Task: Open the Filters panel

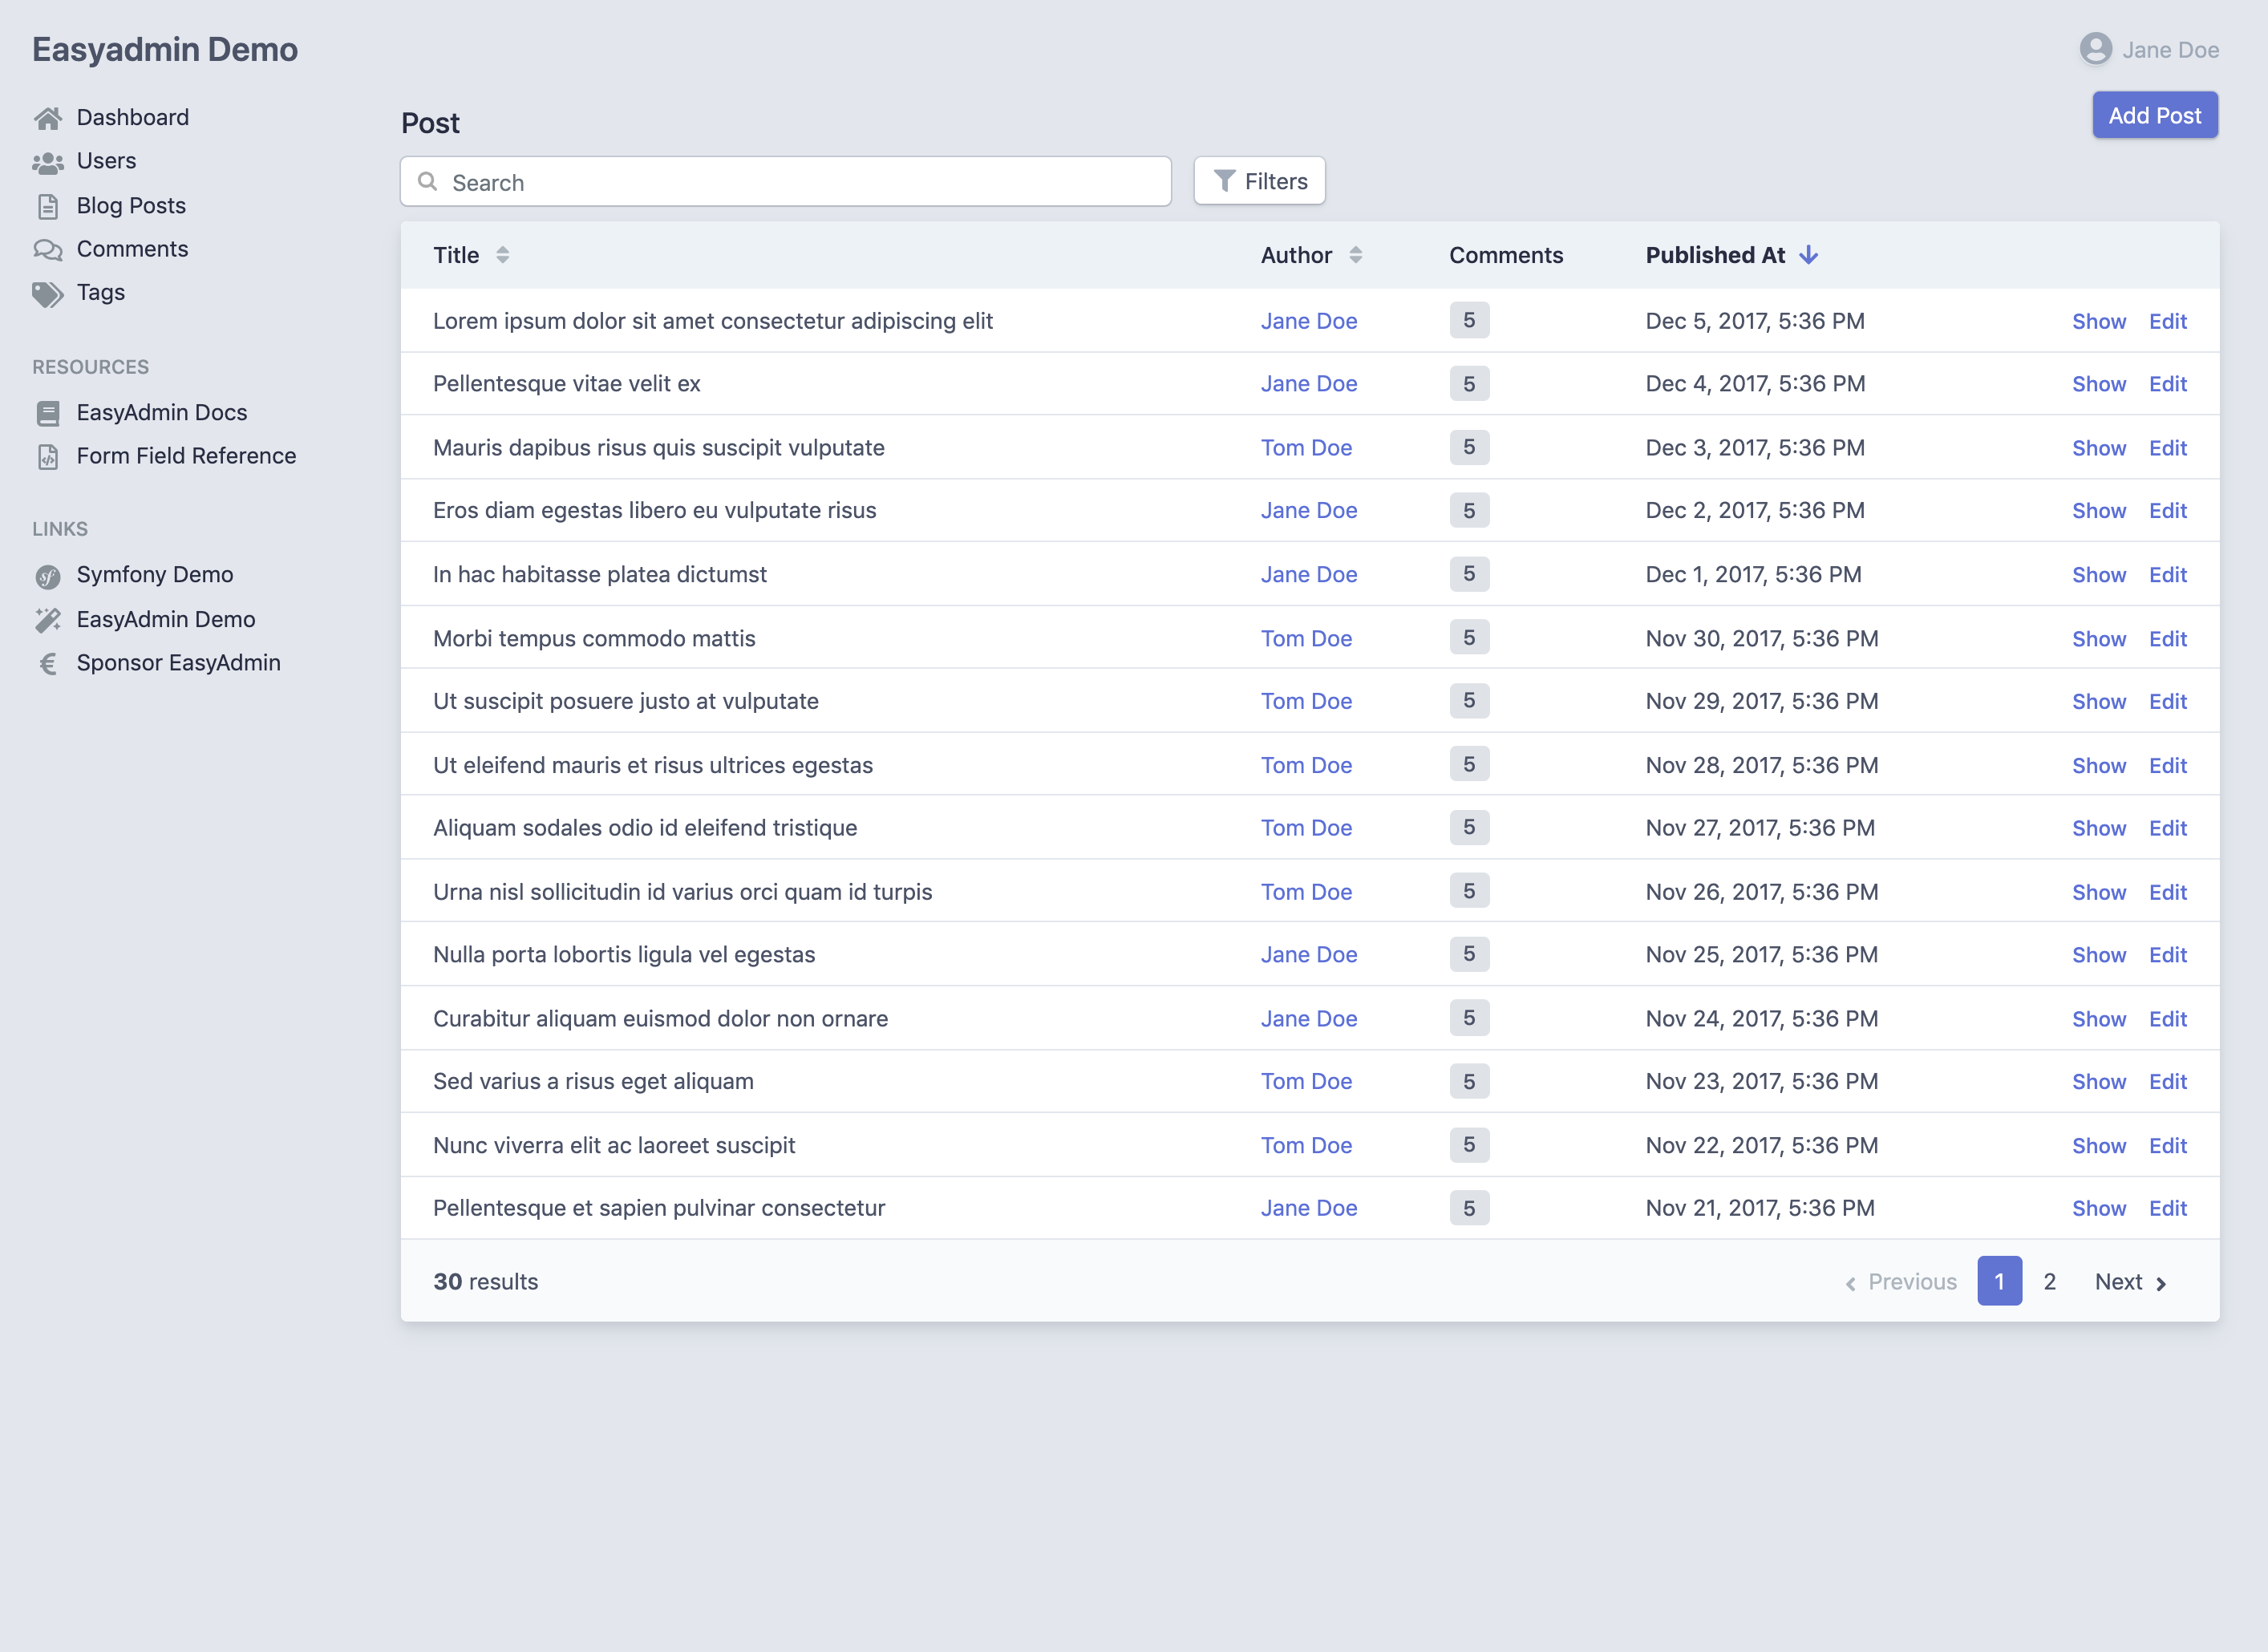Action: coord(1259,181)
